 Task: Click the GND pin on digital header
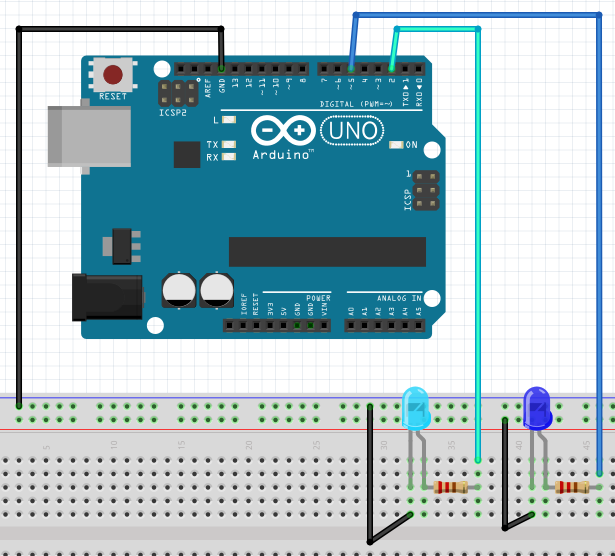pos(222,69)
